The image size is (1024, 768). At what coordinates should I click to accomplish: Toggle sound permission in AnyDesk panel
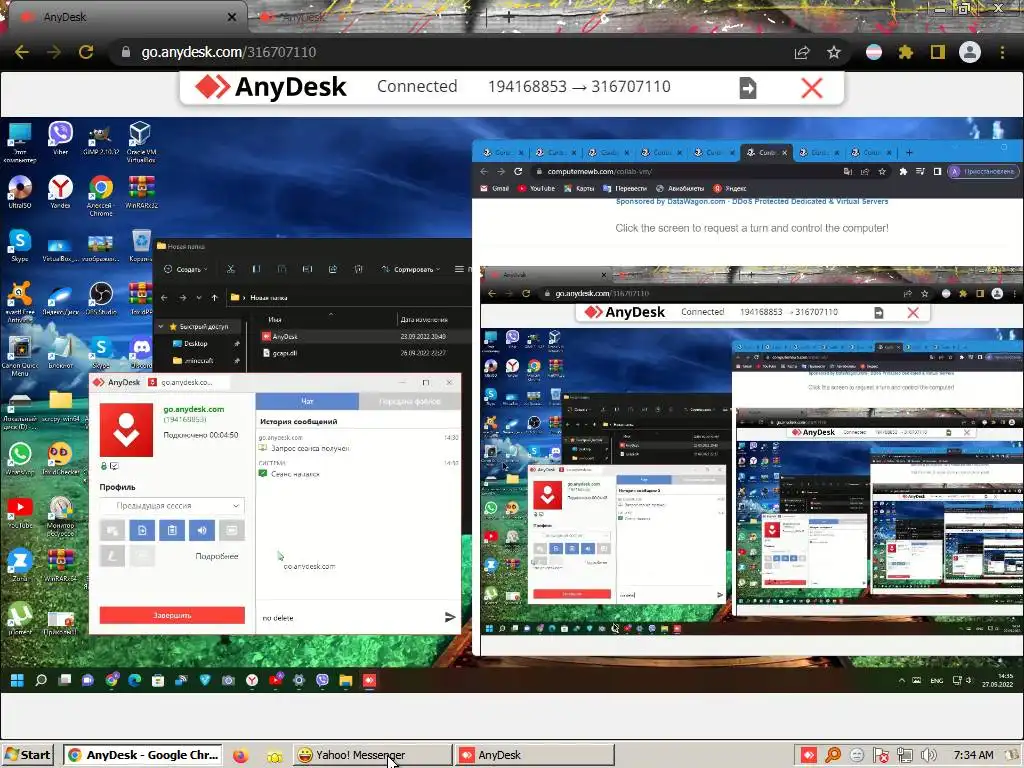tap(202, 530)
